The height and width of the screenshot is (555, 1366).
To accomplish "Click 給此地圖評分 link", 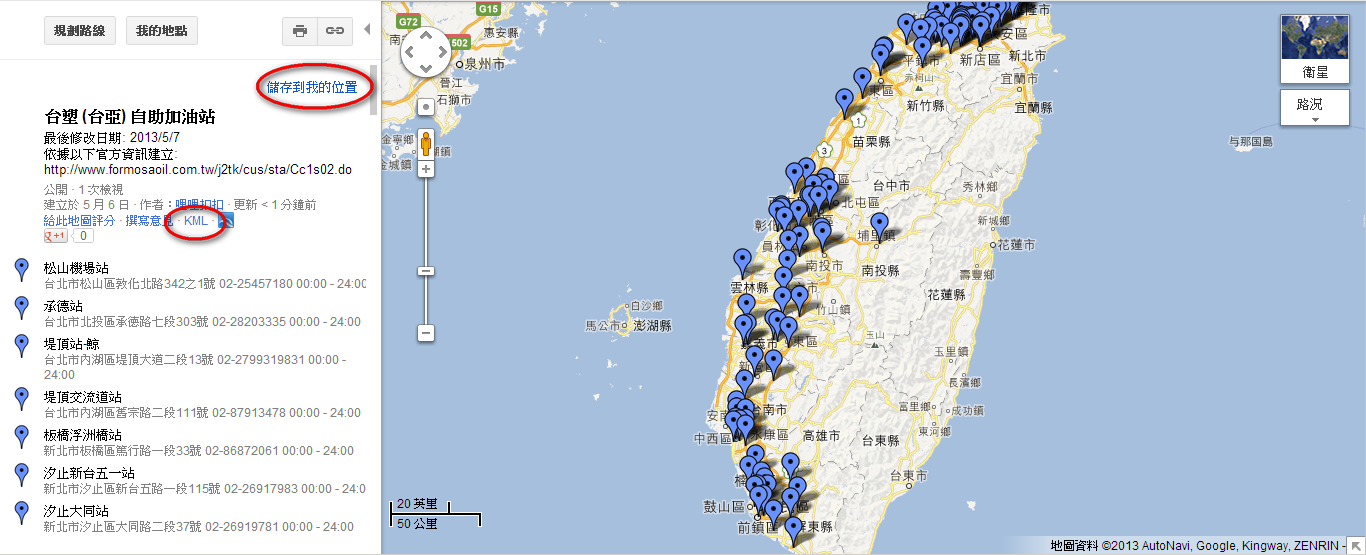I will click(x=80, y=220).
